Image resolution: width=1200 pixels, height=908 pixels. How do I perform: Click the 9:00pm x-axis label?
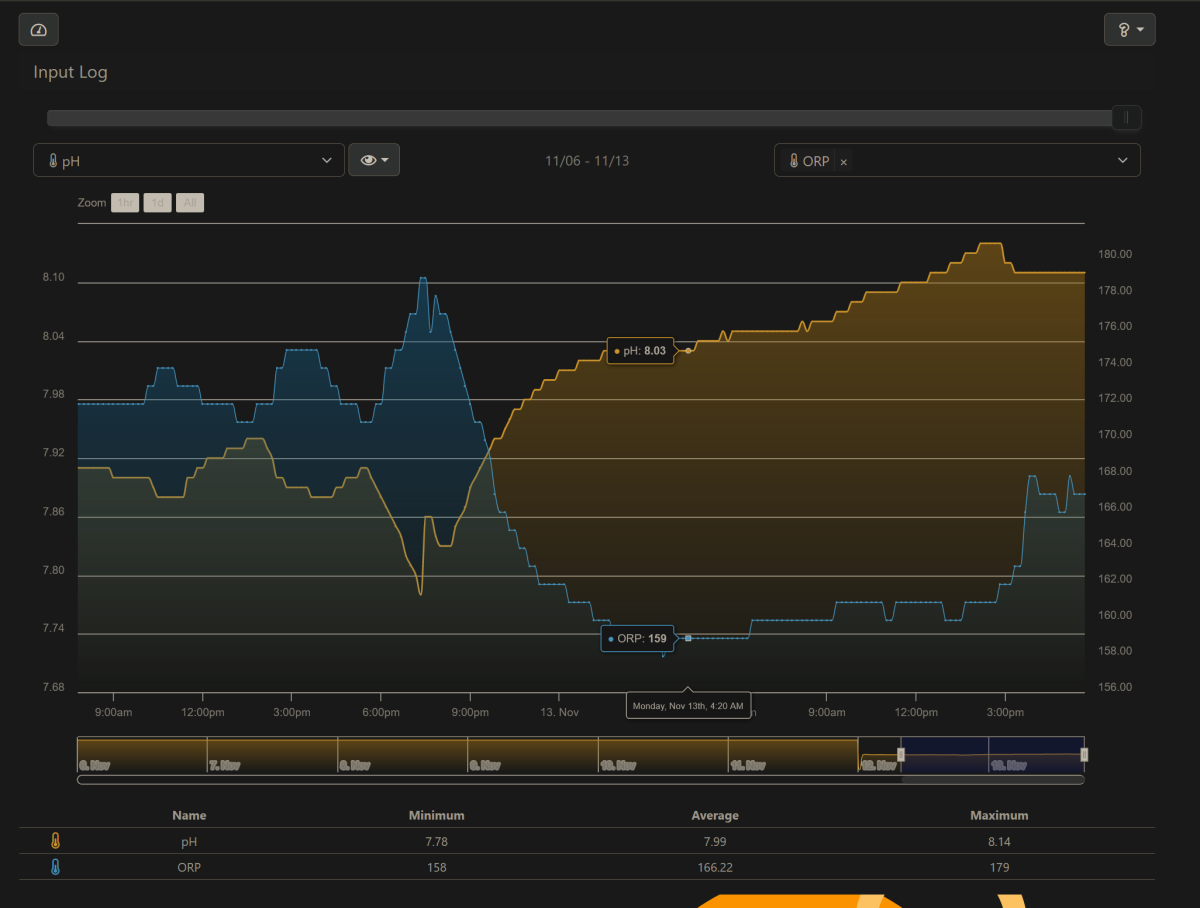pos(470,713)
